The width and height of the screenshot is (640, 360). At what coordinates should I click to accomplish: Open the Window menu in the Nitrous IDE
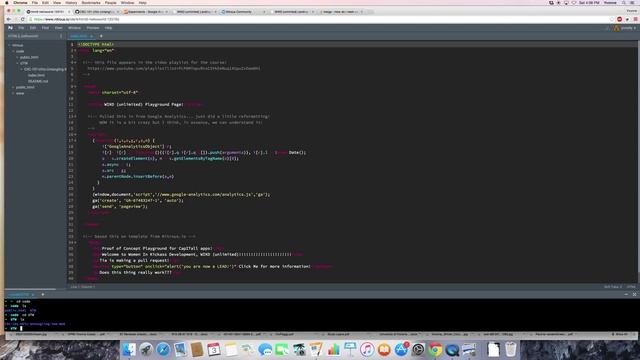coord(74,28)
